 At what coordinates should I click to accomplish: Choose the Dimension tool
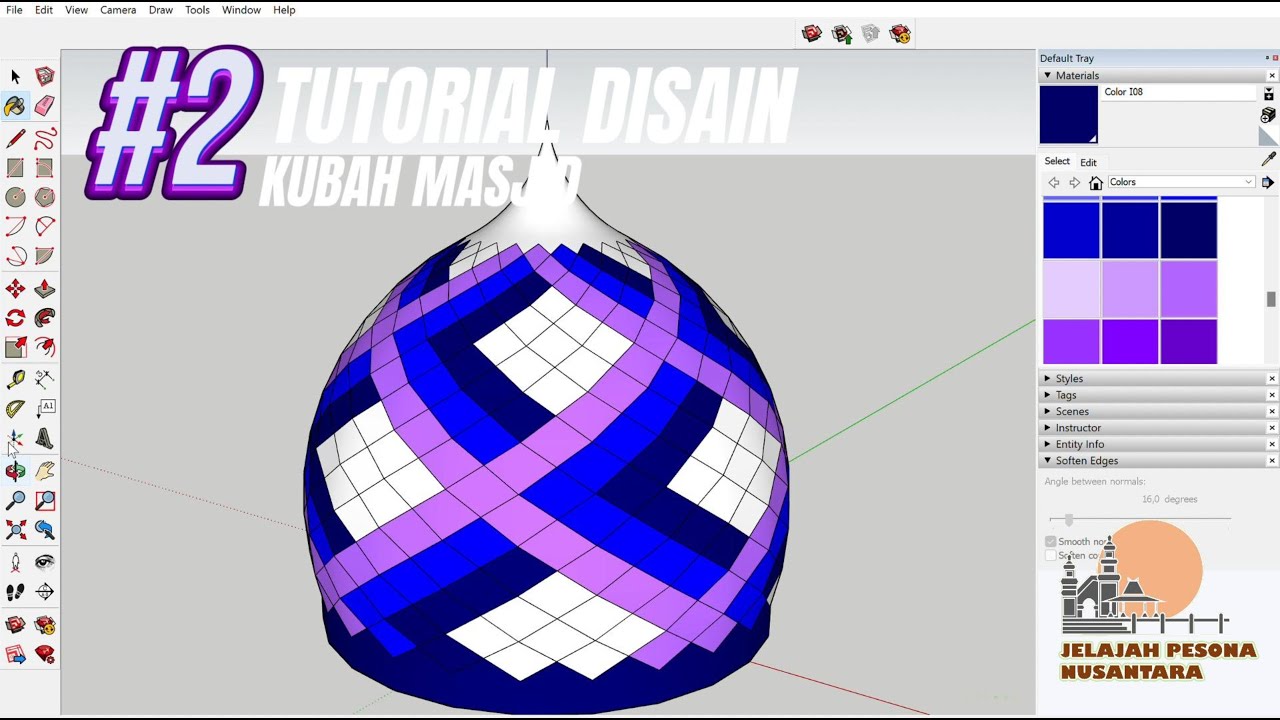tap(44, 379)
